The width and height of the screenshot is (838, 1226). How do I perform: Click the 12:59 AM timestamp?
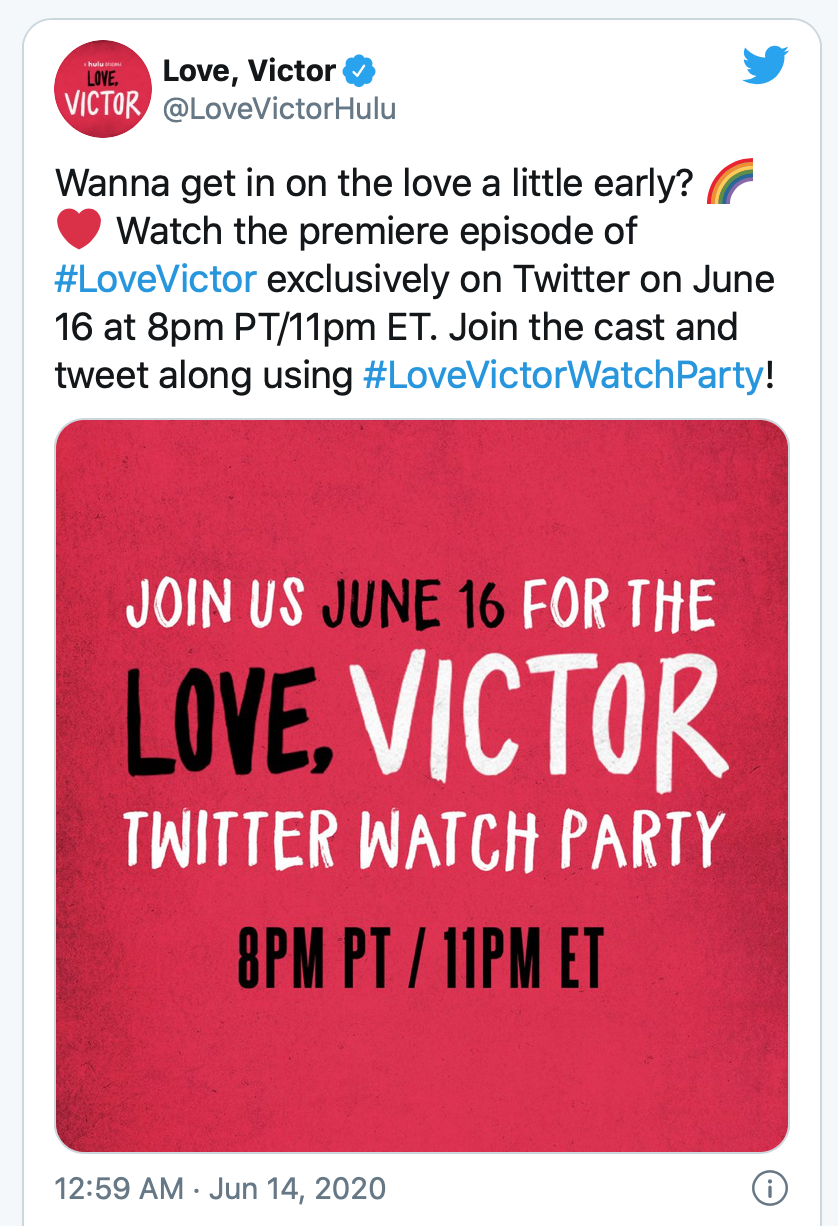coord(119,1188)
